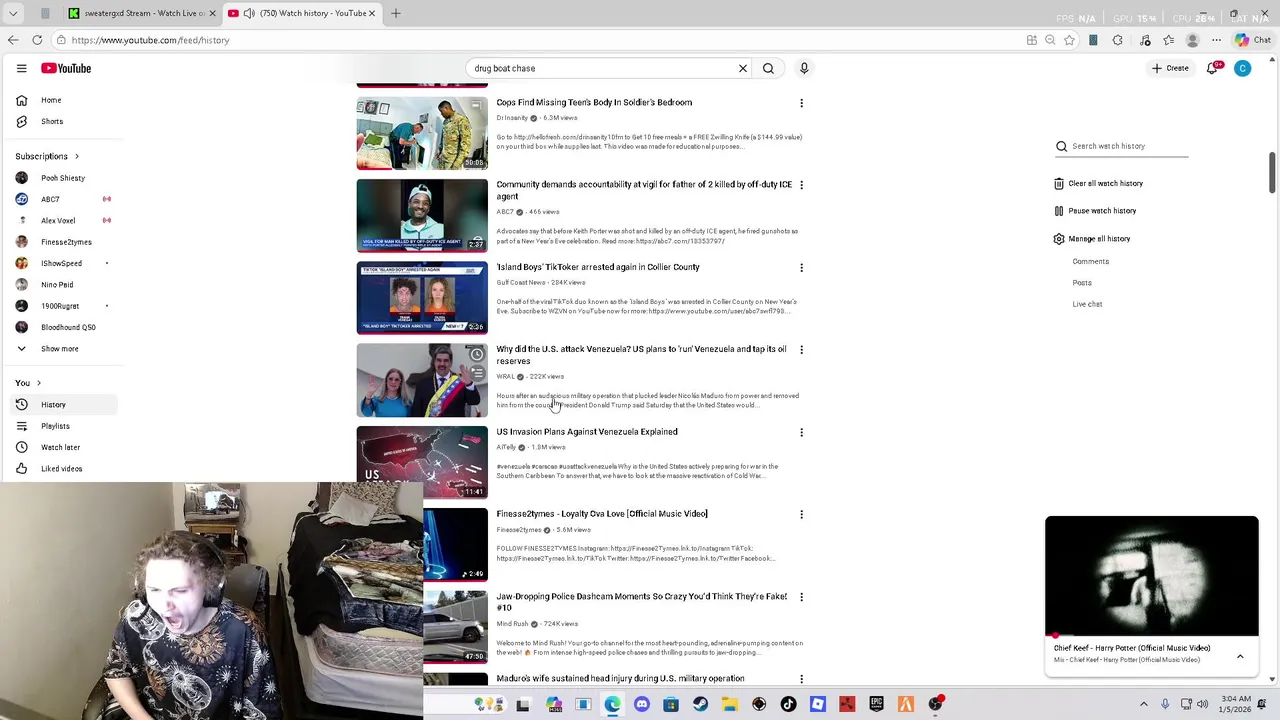This screenshot has width=1280, height=720.
Task: Expand the Chief Keef miniplayer chevron
Action: click(x=1240, y=657)
